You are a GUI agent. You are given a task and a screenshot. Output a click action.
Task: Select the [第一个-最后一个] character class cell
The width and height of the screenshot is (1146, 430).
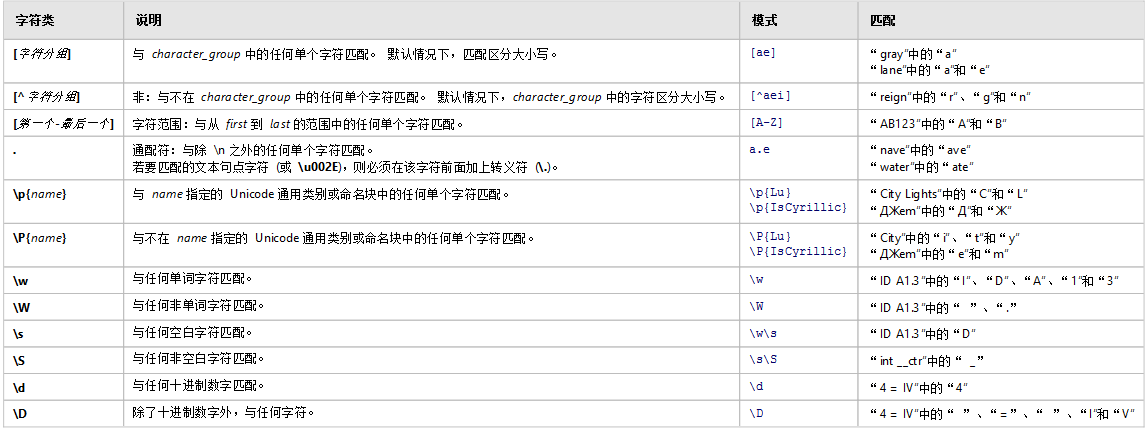tap(64, 123)
